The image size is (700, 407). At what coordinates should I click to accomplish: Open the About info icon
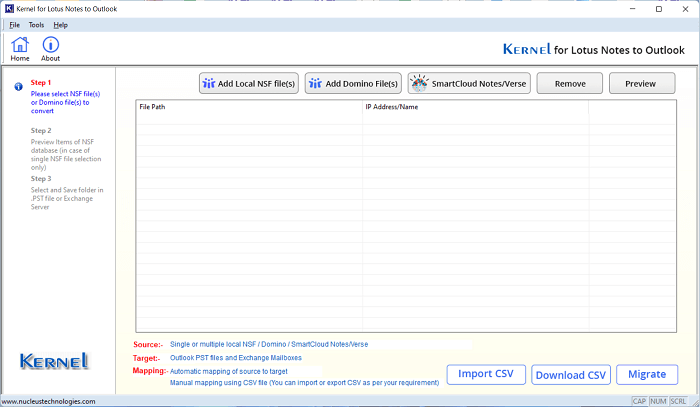click(50, 49)
